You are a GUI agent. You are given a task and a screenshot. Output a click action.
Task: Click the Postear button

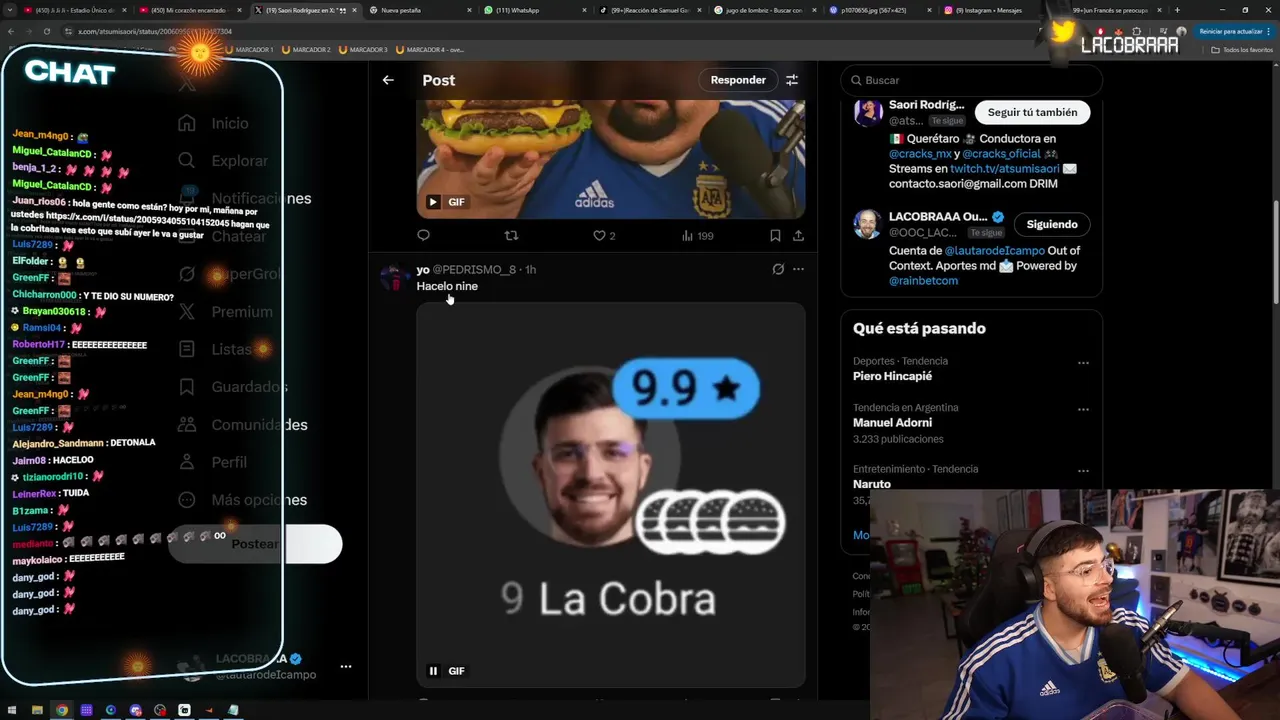point(255,544)
